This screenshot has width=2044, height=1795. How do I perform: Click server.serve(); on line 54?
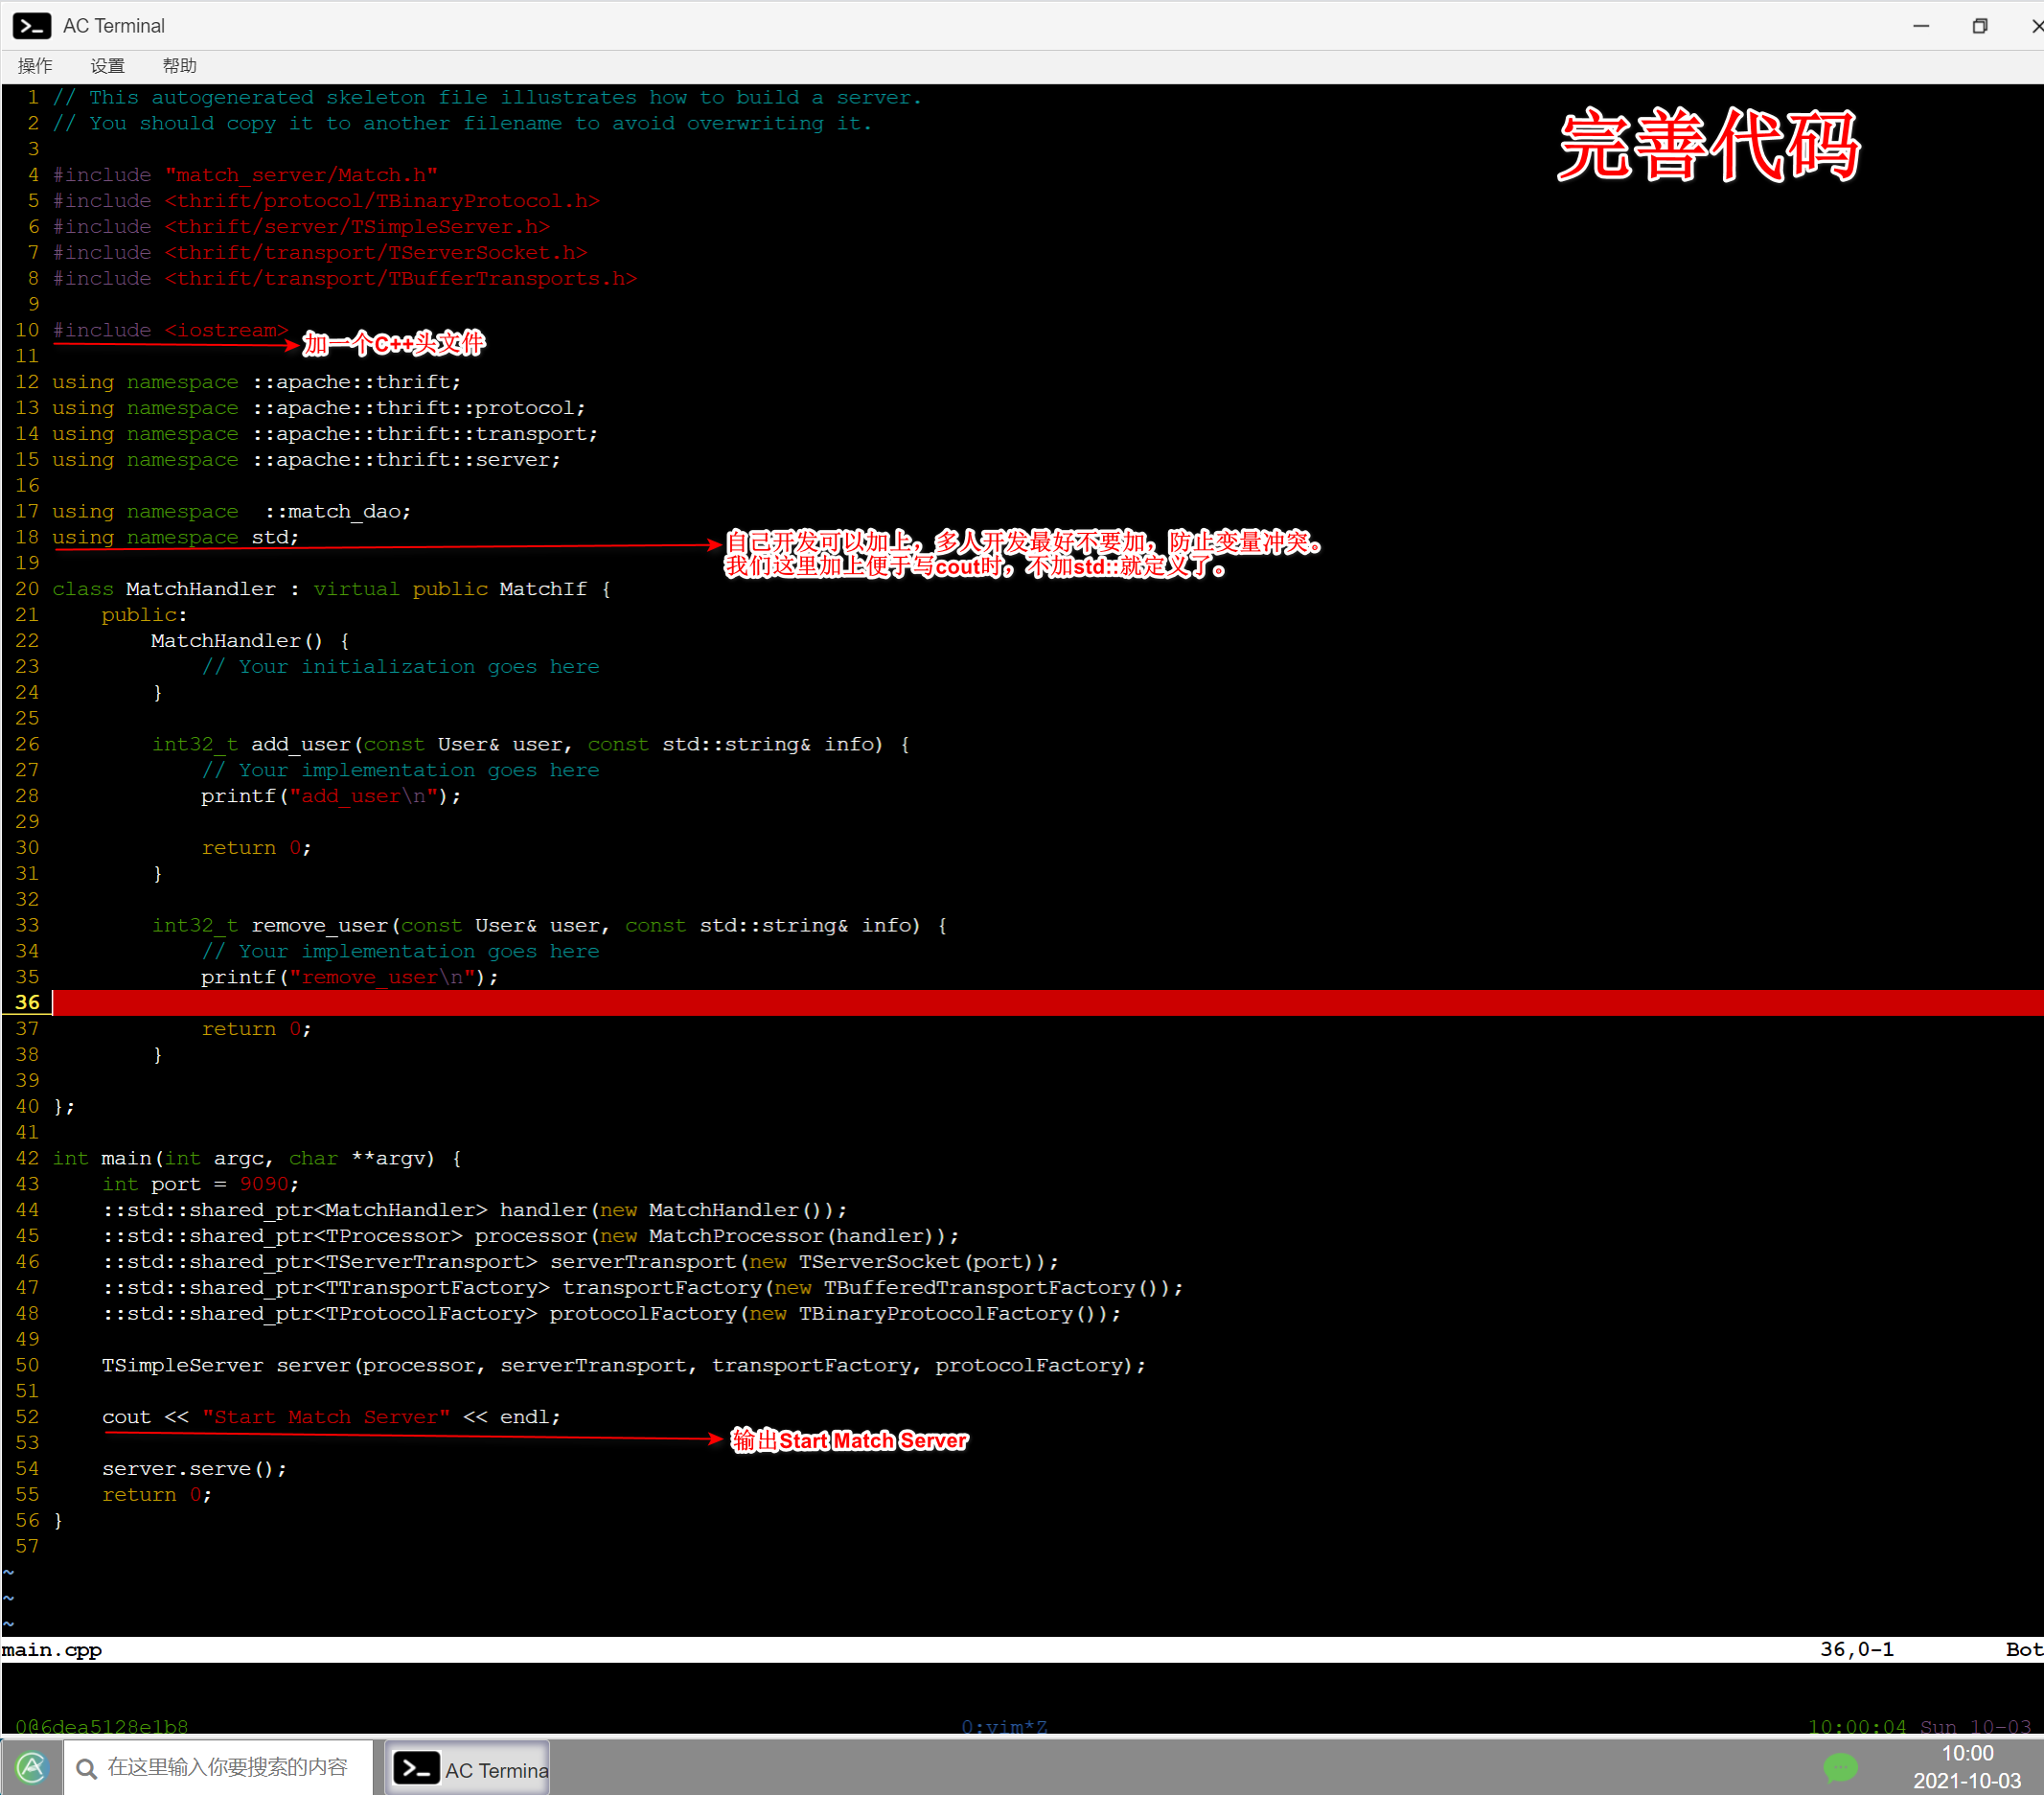[195, 1470]
